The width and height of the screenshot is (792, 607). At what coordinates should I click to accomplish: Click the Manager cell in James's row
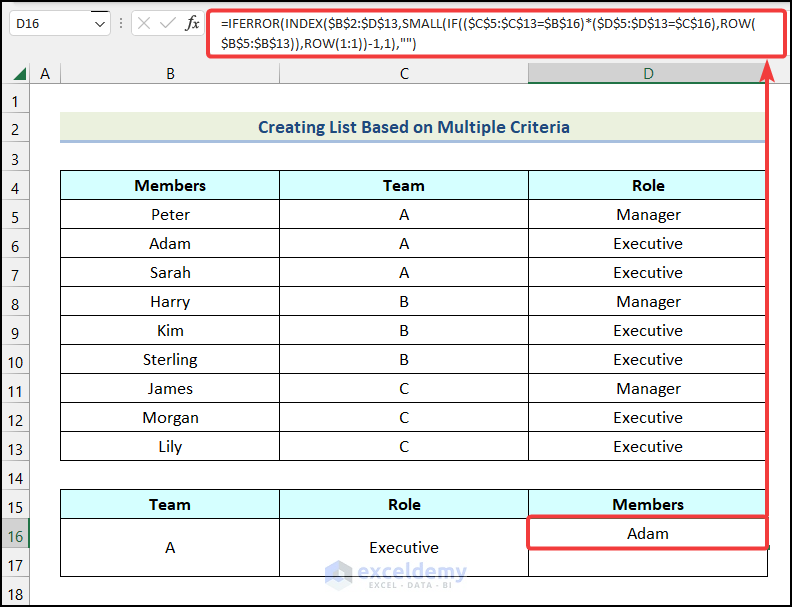pyautogui.click(x=648, y=388)
